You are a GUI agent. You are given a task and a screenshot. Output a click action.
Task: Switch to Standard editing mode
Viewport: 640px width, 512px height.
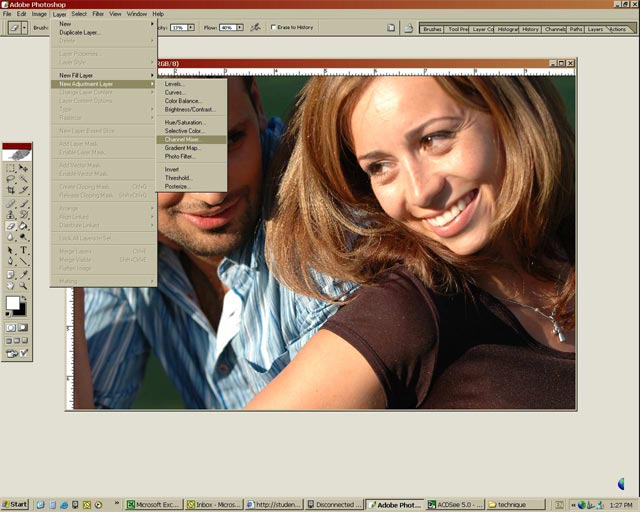pyautogui.click(x=11, y=327)
